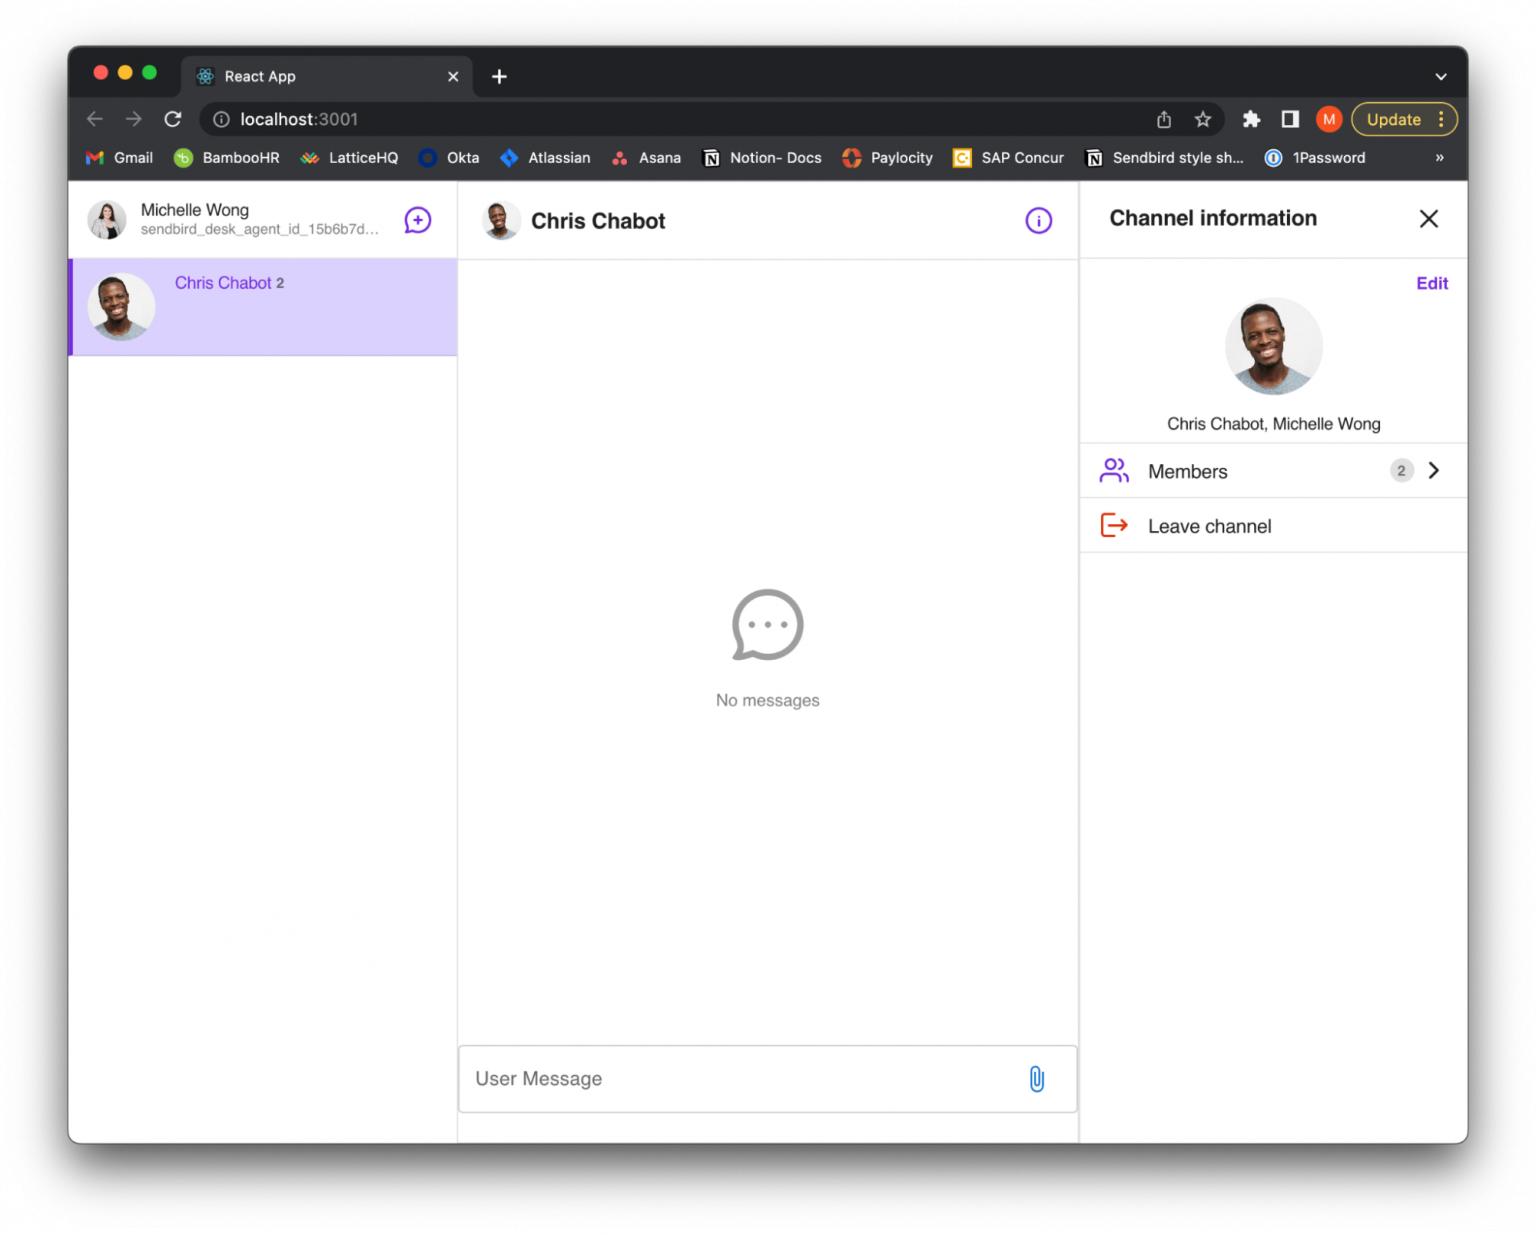Click the sendbird_desk_agent_id user ID text
The image size is (1536, 1234).
click(x=259, y=230)
